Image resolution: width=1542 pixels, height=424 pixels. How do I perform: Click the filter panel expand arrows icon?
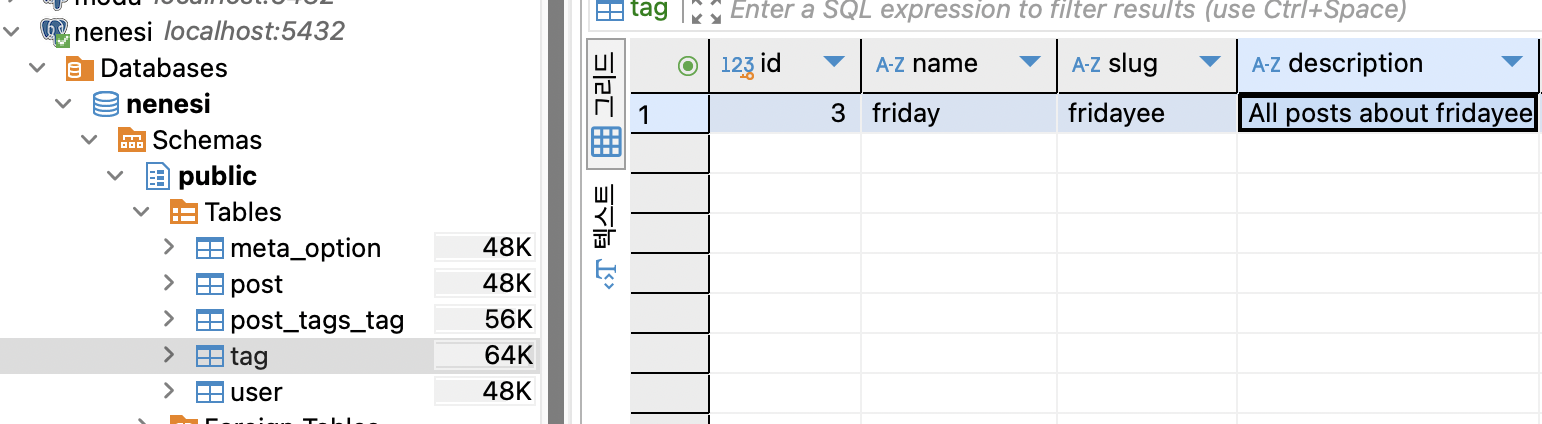706,11
